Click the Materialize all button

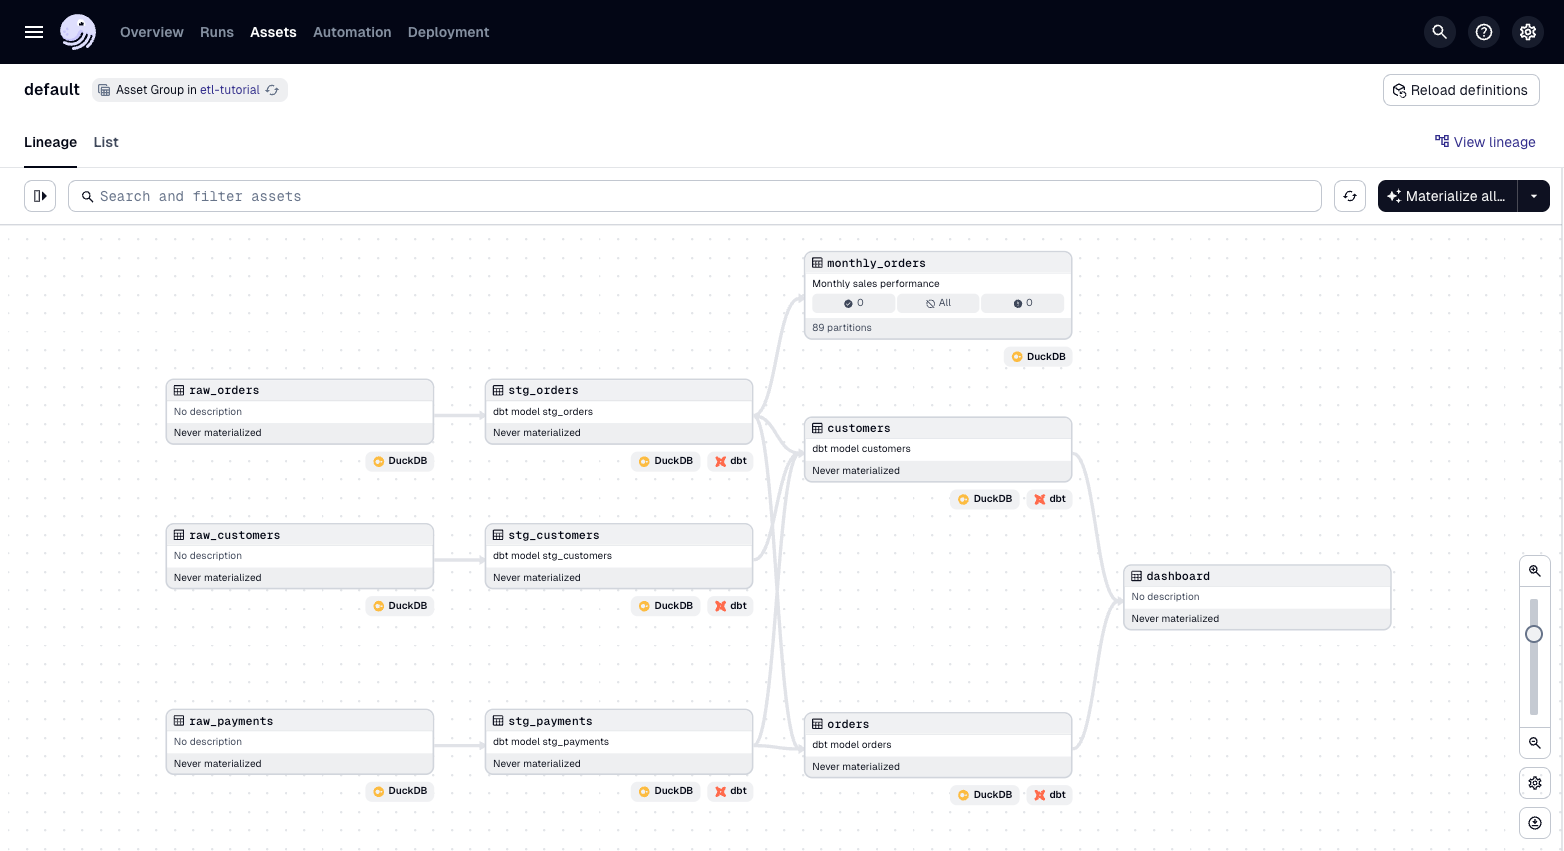click(1447, 196)
